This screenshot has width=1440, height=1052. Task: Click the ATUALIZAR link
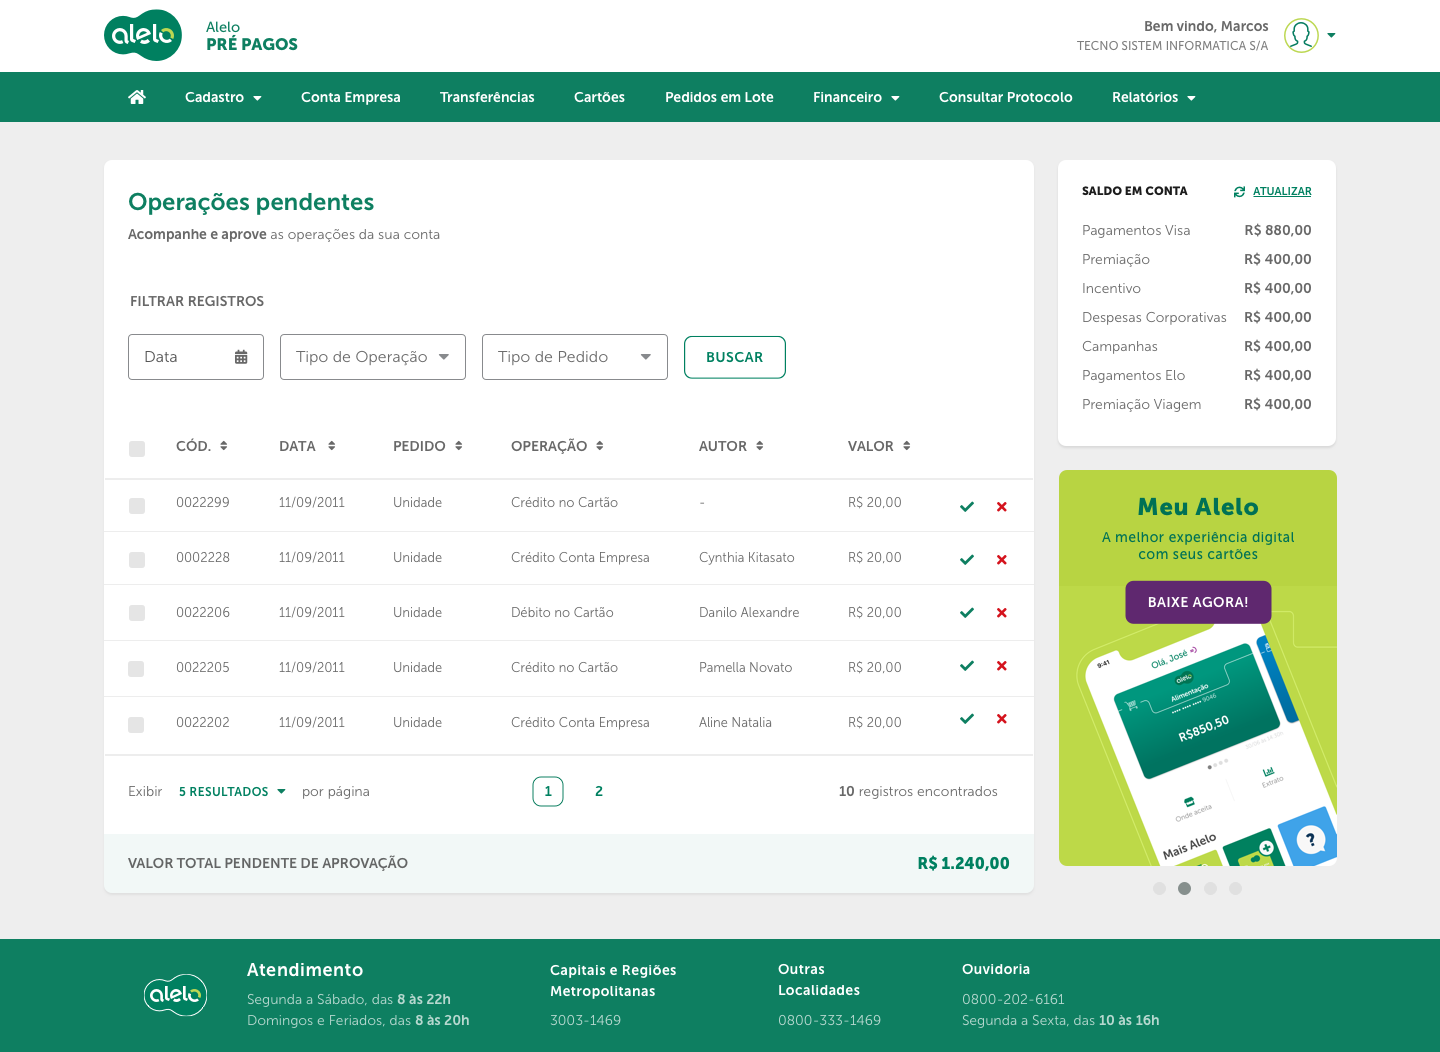[1282, 191]
